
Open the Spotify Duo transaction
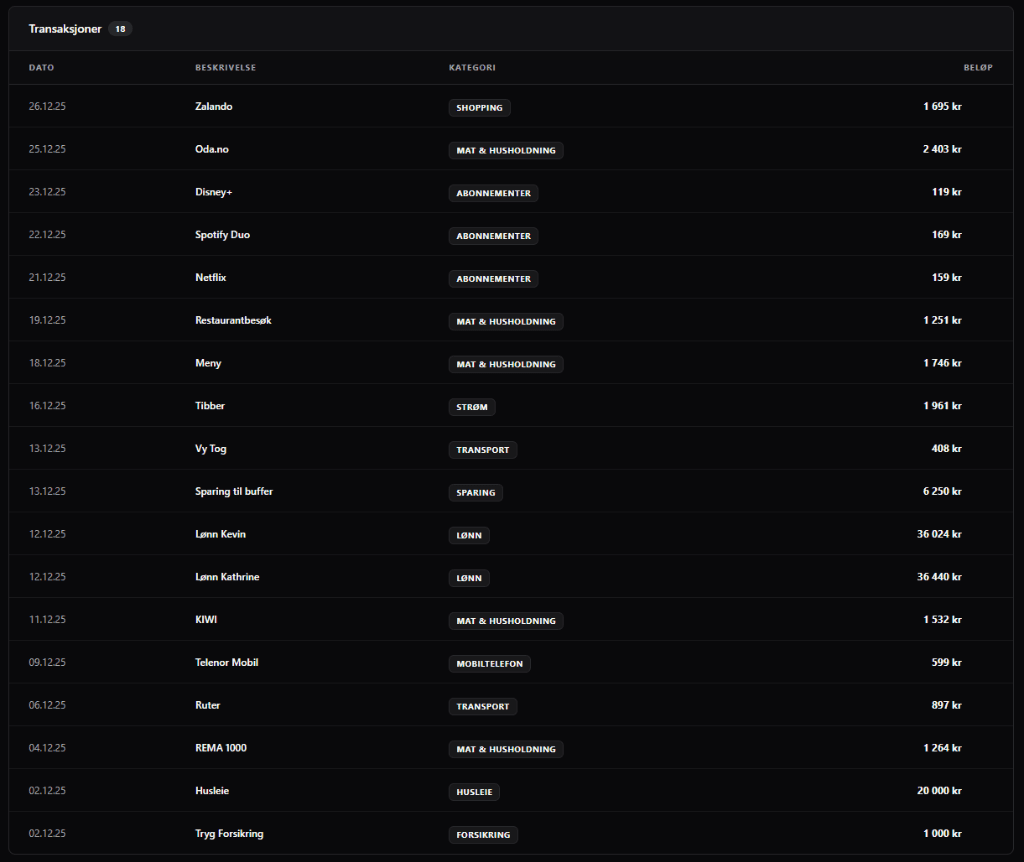click(x=222, y=235)
